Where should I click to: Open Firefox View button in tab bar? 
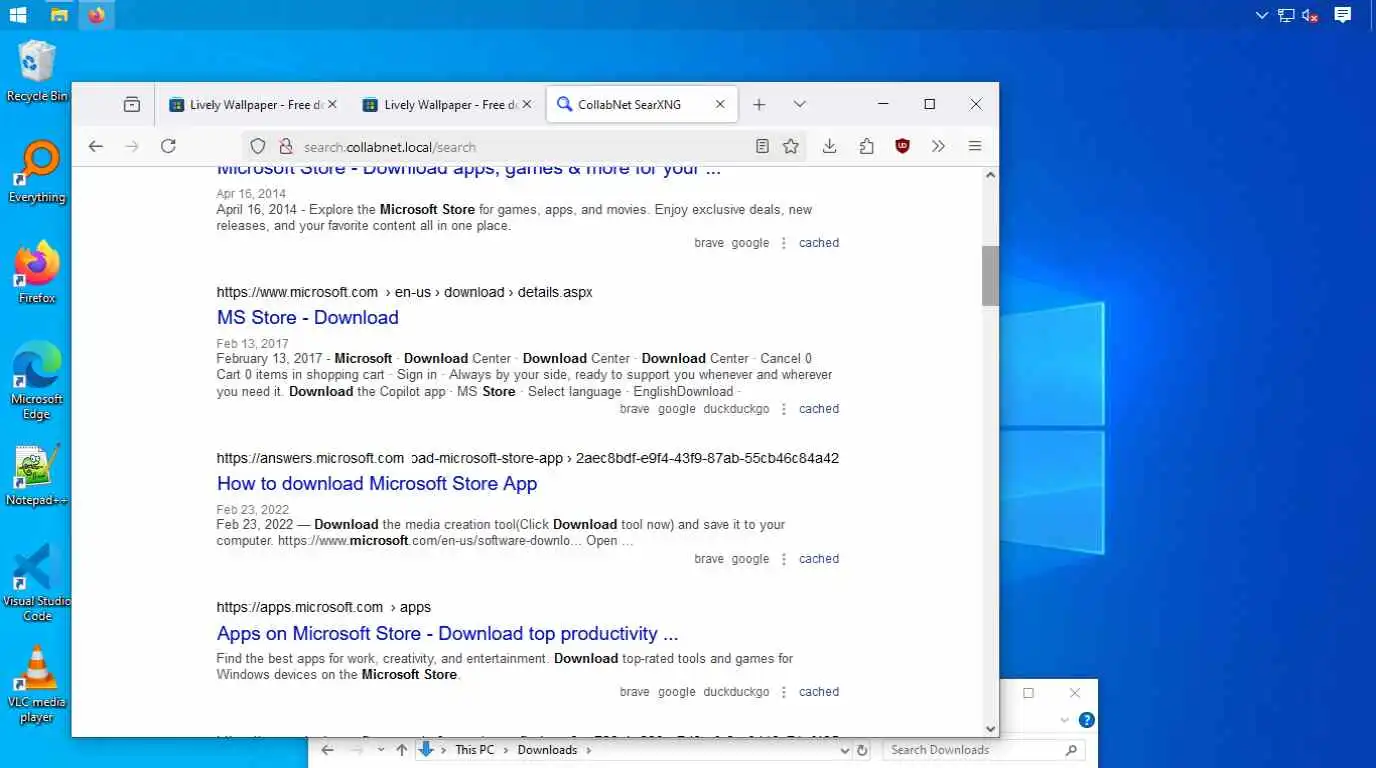[131, 104]
